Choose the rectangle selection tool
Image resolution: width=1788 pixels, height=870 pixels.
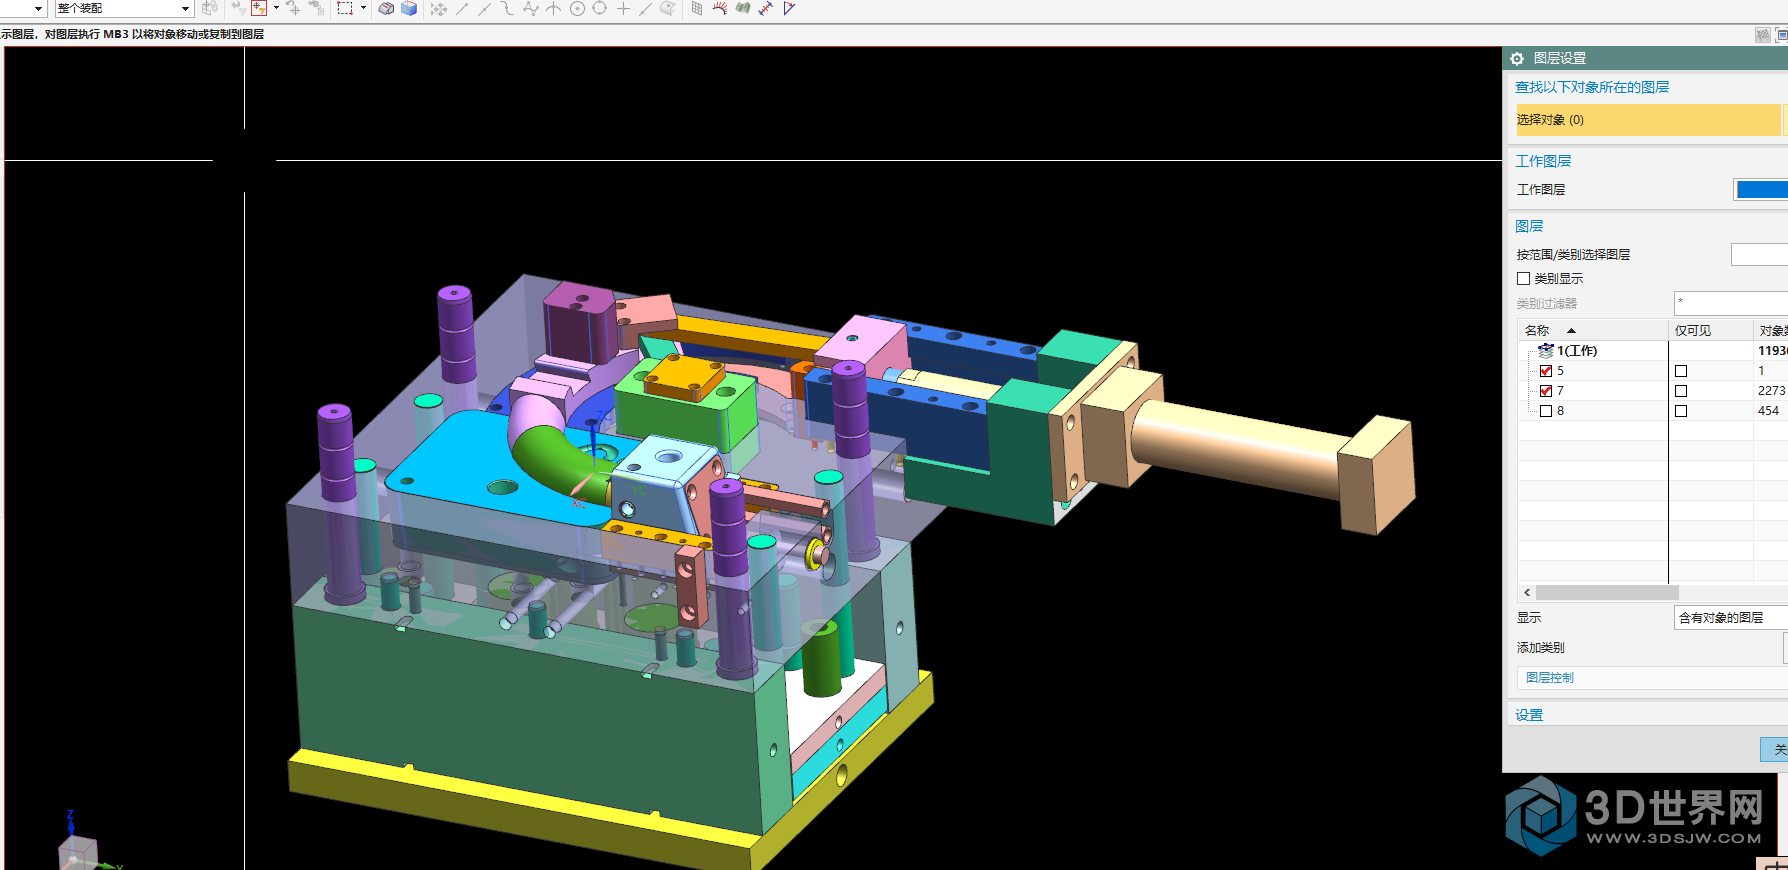[345, 8]
